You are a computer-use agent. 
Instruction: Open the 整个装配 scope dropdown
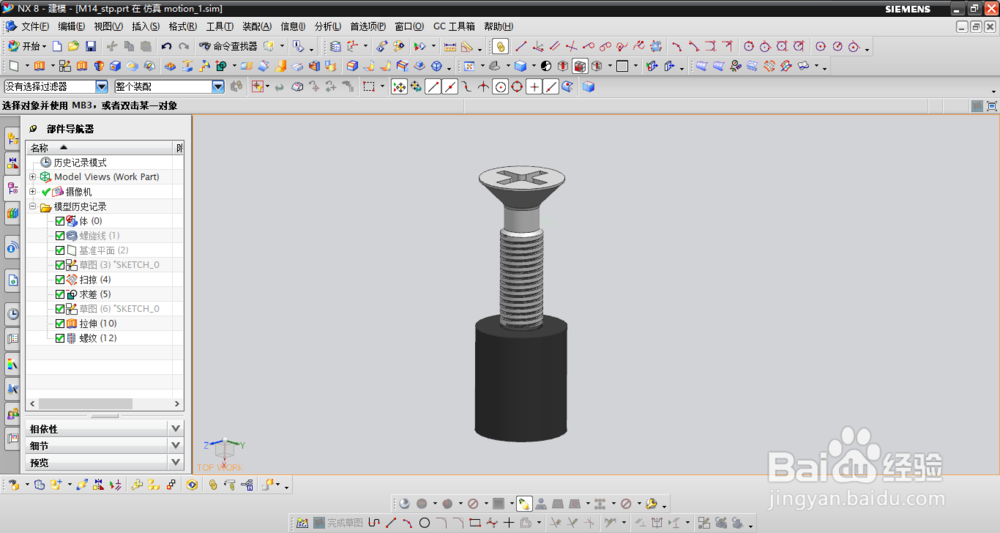[218, 87]
